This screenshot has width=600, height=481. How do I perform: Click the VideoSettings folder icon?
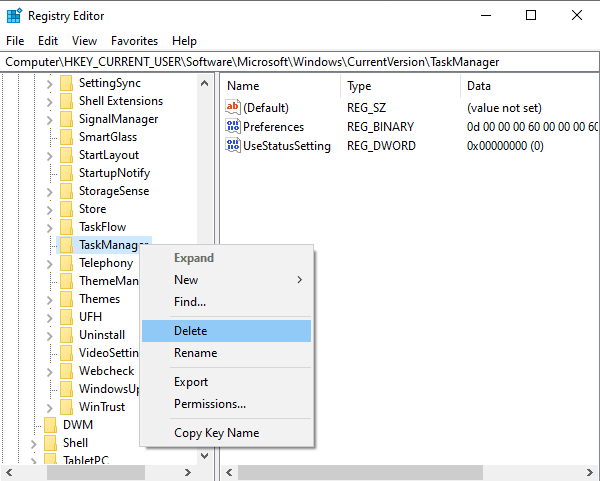click(x=66, y=353)
